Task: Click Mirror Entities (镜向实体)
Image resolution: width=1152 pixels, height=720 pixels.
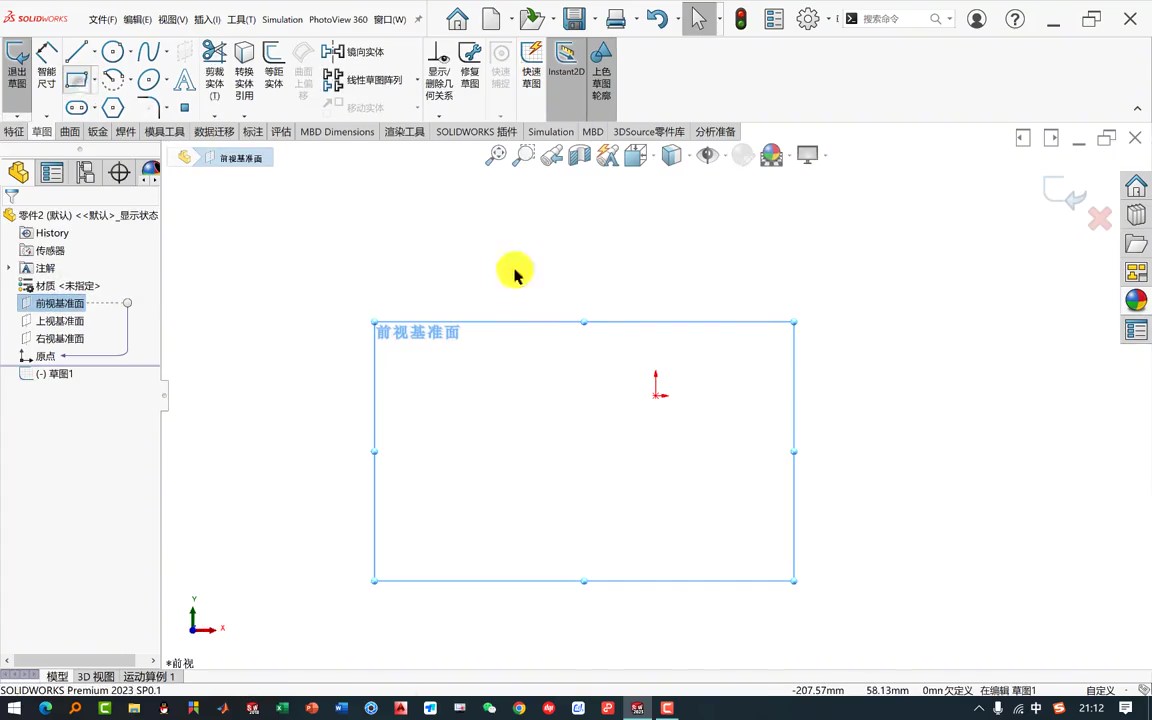Action: tap(353, 51)
